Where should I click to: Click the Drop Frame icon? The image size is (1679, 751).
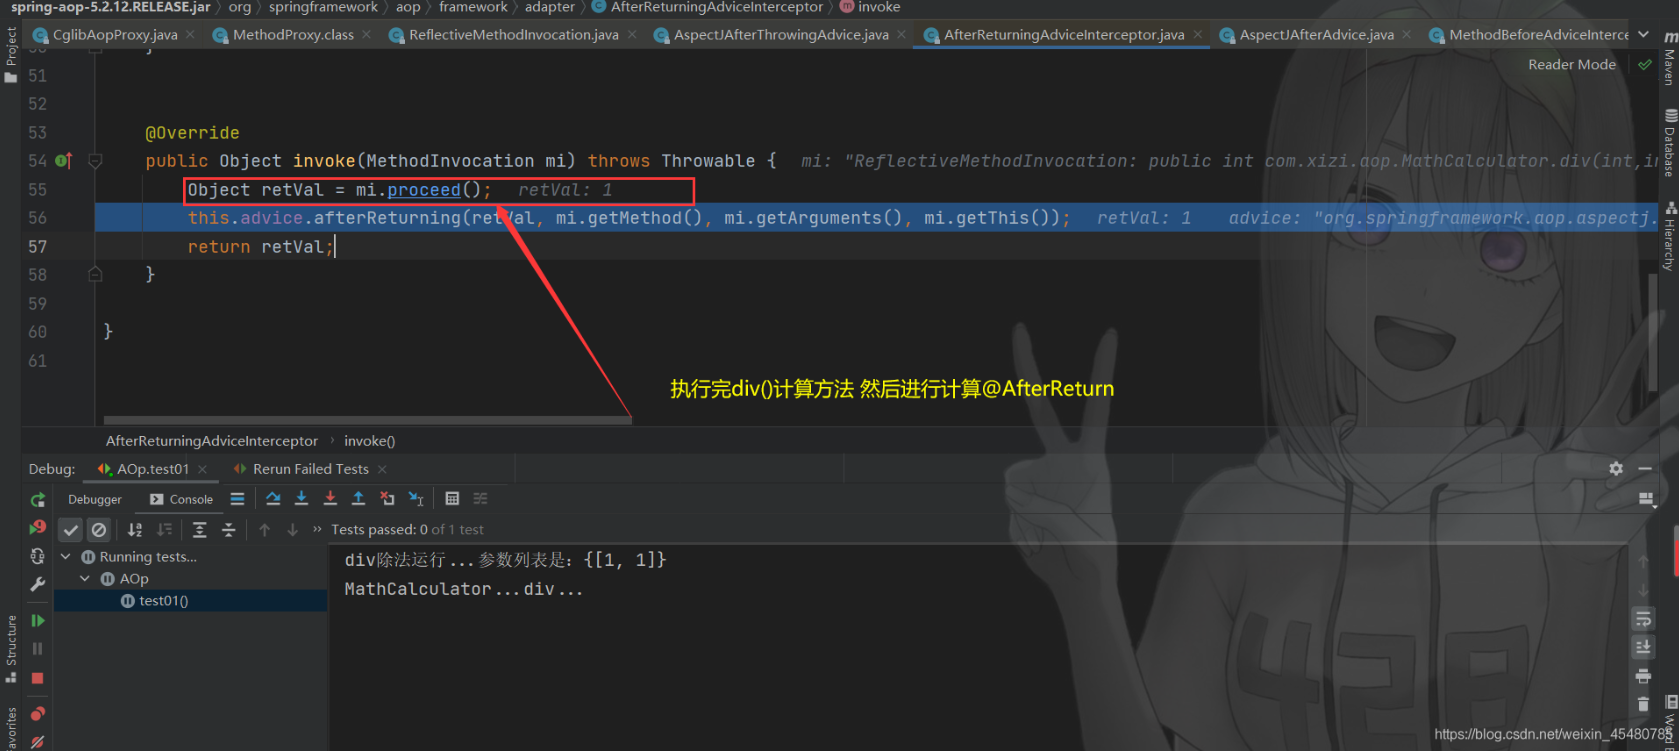[387, 499]
